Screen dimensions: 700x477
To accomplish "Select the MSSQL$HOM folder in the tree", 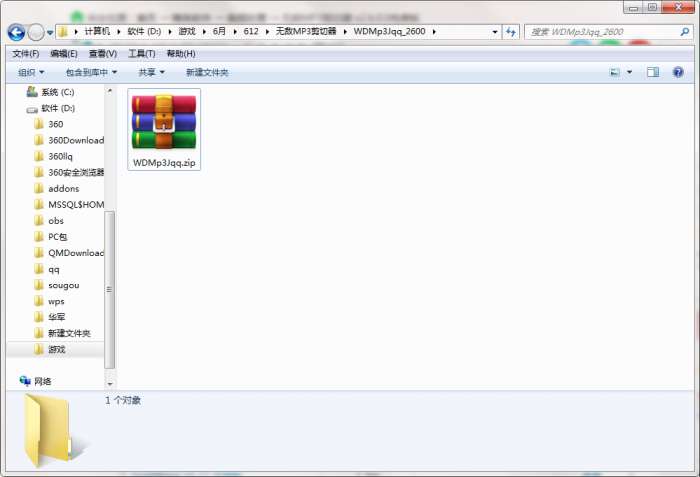I will [69, 205].
